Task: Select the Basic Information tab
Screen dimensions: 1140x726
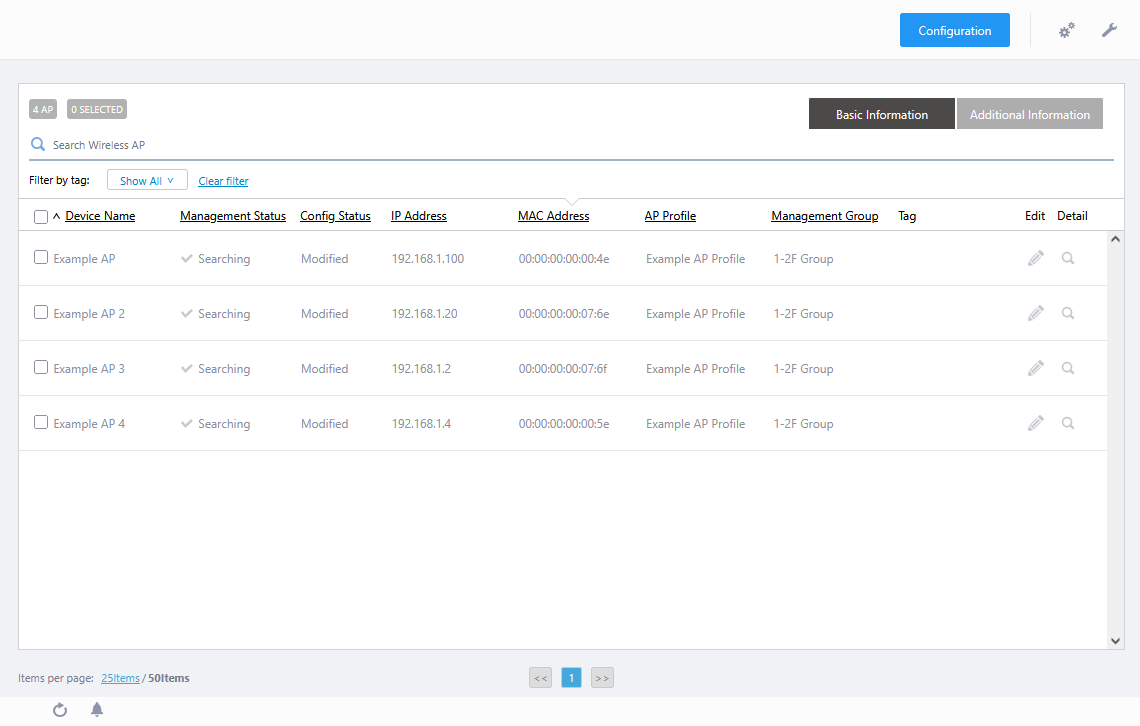Action: pos(881,114)
